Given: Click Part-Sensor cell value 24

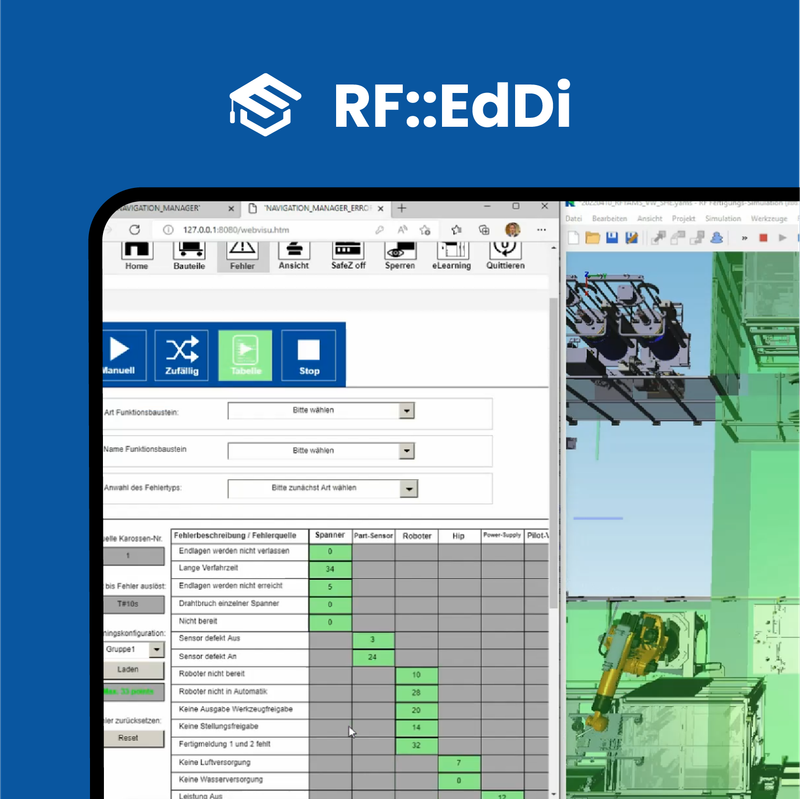Looking at the screenshot, I should point(373,658).
